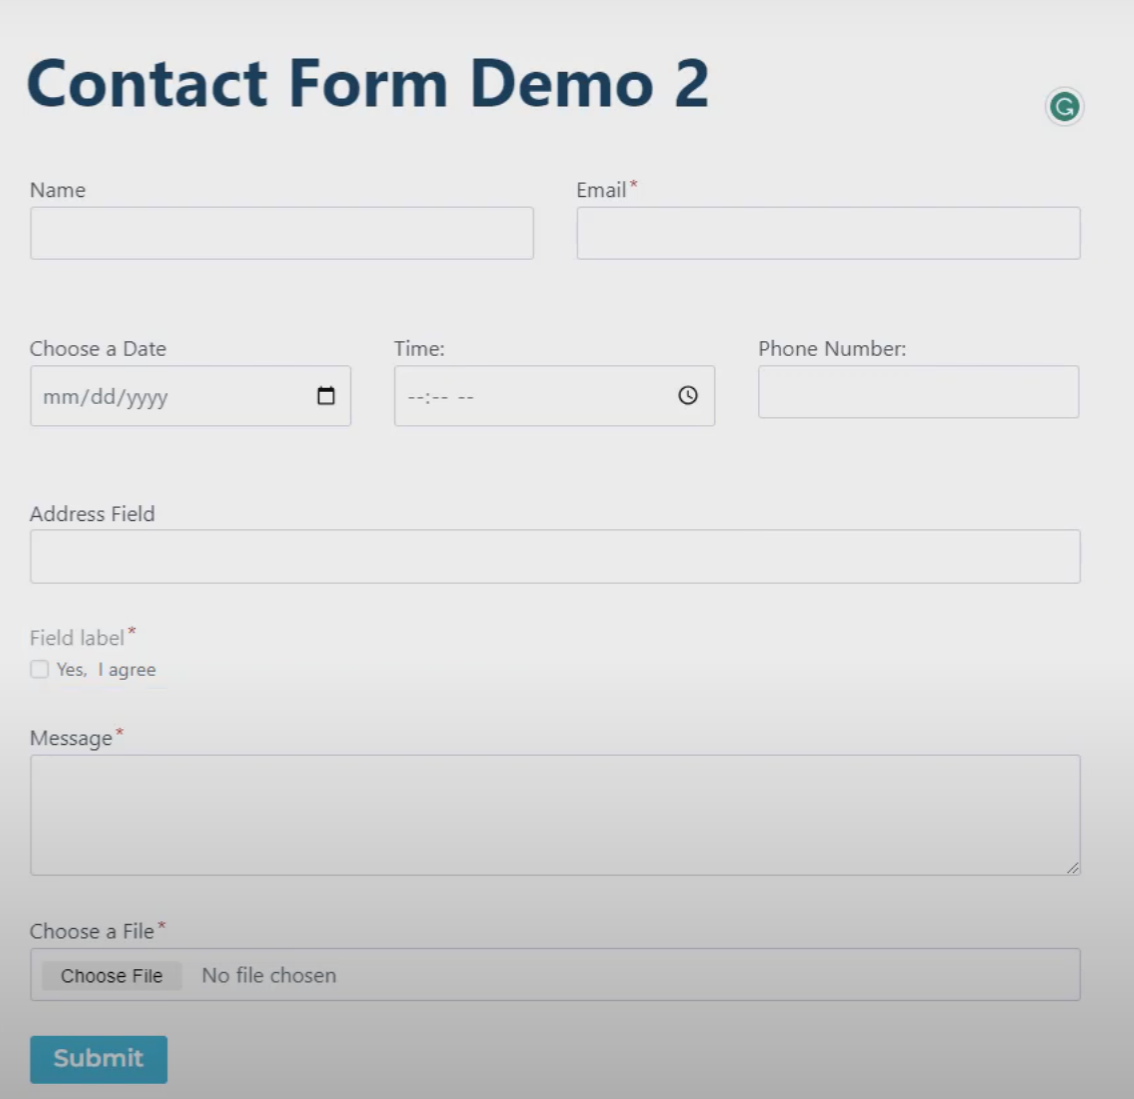Click the "Field label" text
The image size is (1134, 1099).
(75, 637)
